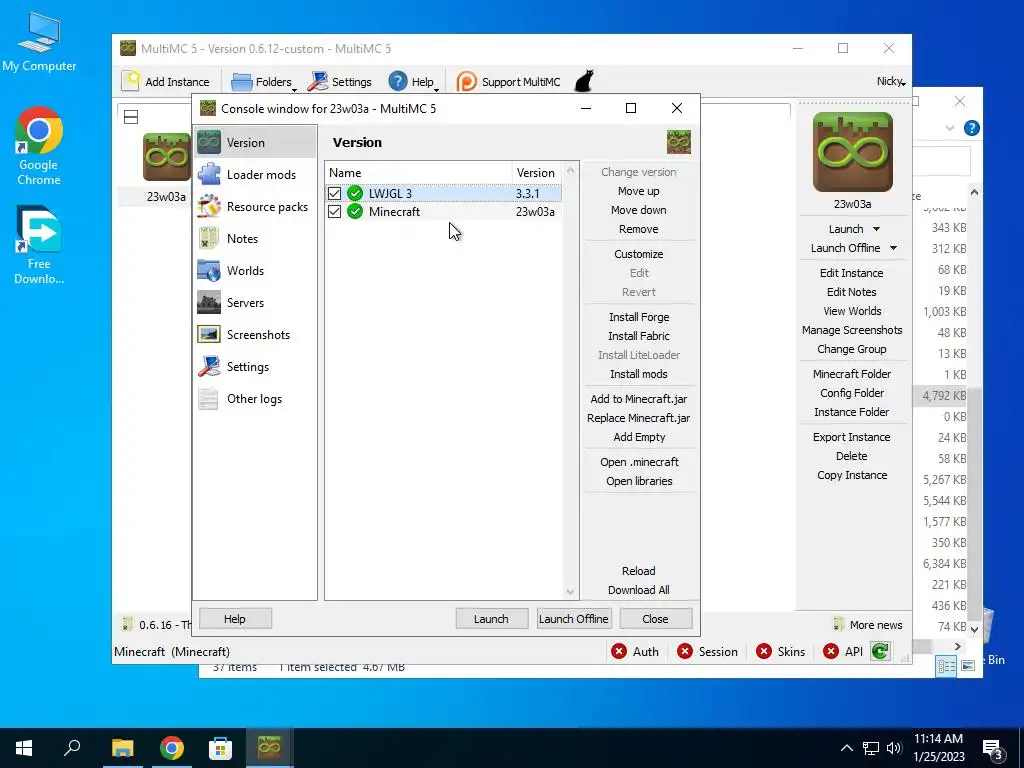1024x768 pixels.
Task: Click Export Instance in side panel
Action: pyautogui.click(x=852, y=437)
